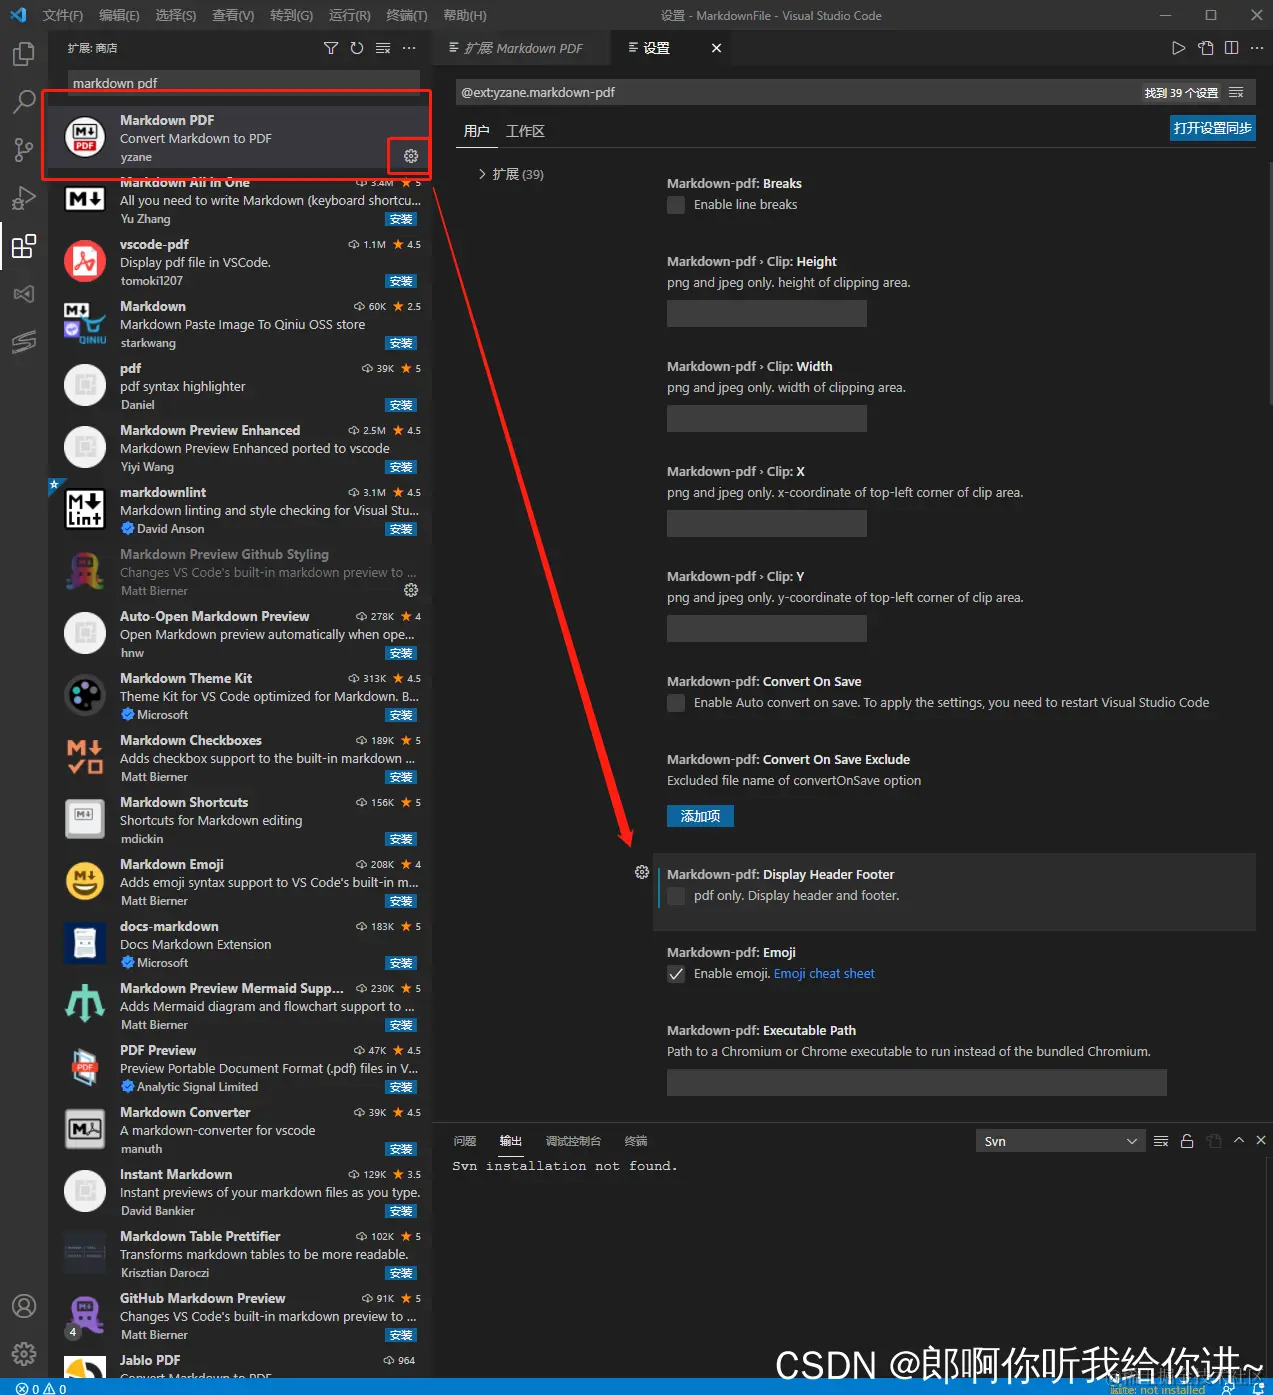
Task: Expand the 扩展 (39) tree node
Action: pos(511,174)
